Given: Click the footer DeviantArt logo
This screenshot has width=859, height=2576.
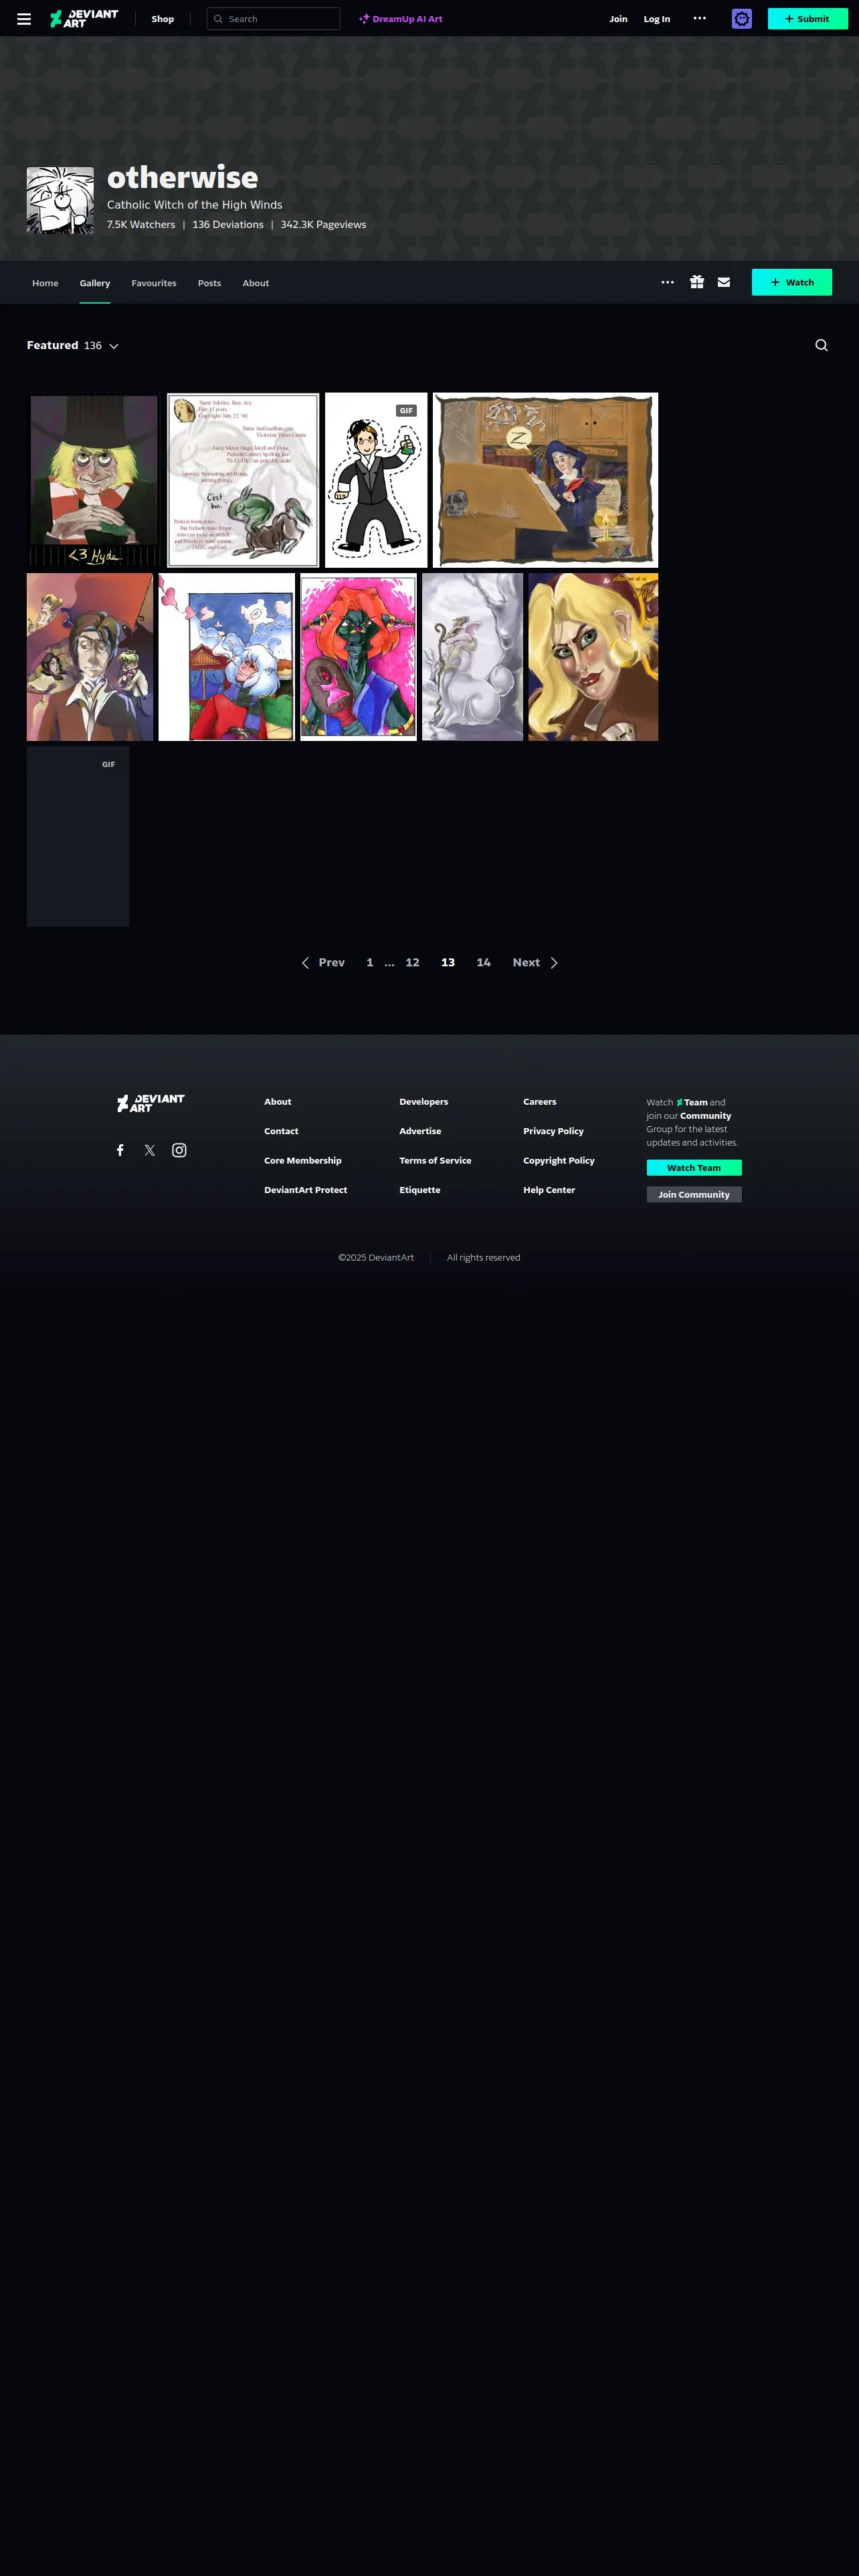Looking at the screenshot, I should pos(151,1103).
